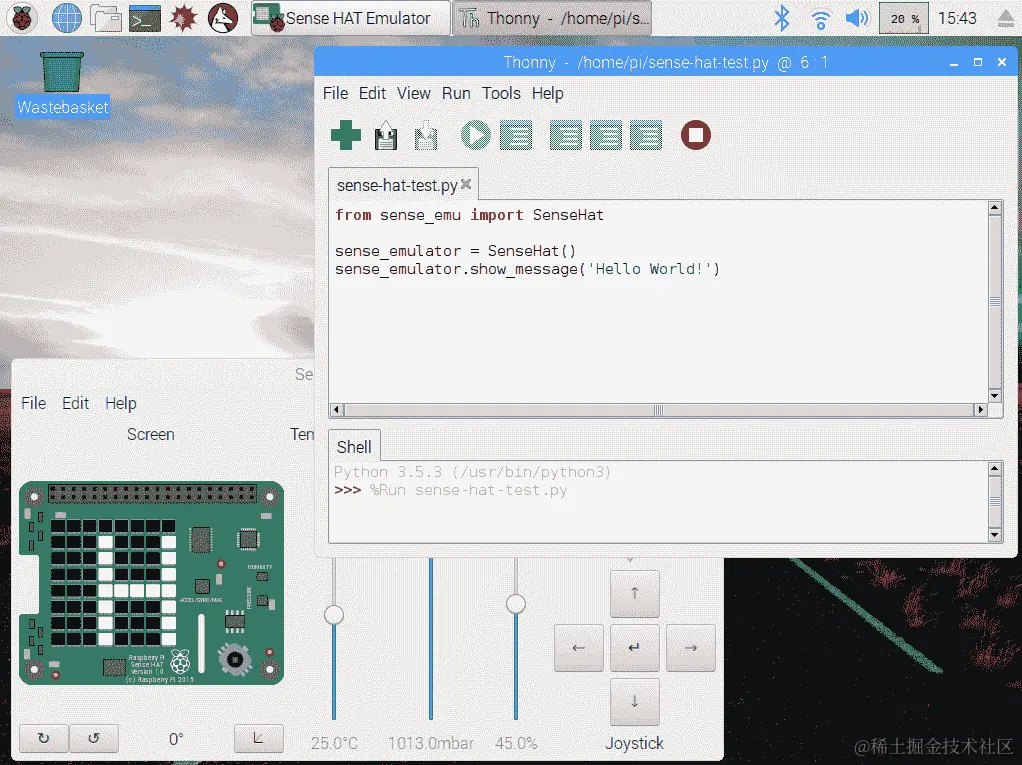
Task: Open Thonny Help menu
Action: (548, 94)
